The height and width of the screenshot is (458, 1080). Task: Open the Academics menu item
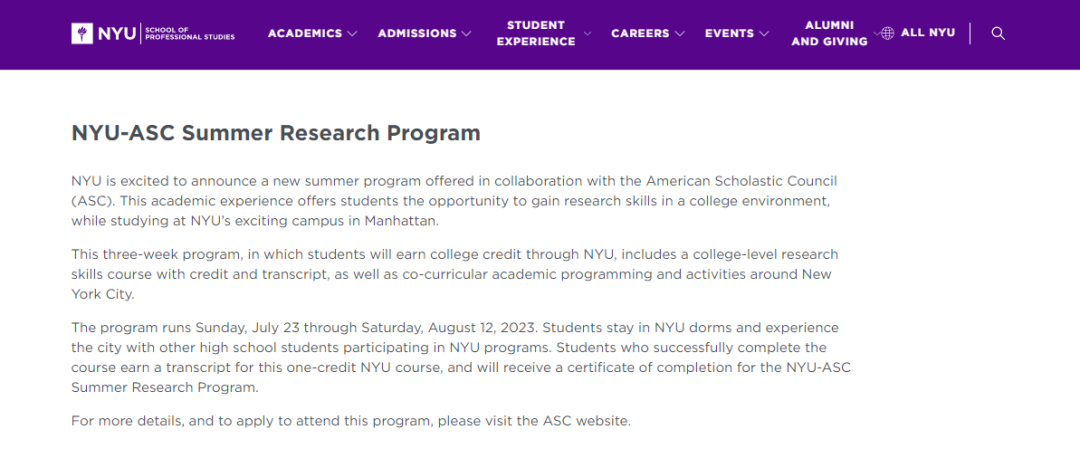click(305, 34)
